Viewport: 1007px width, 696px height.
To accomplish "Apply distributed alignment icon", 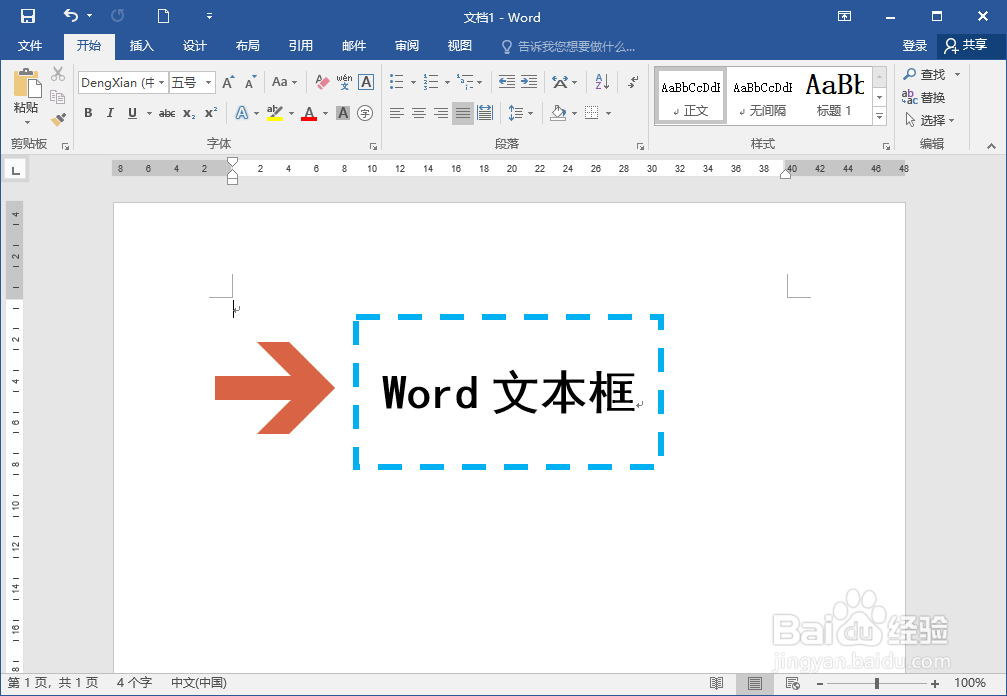I will click(x=485, y=114).
